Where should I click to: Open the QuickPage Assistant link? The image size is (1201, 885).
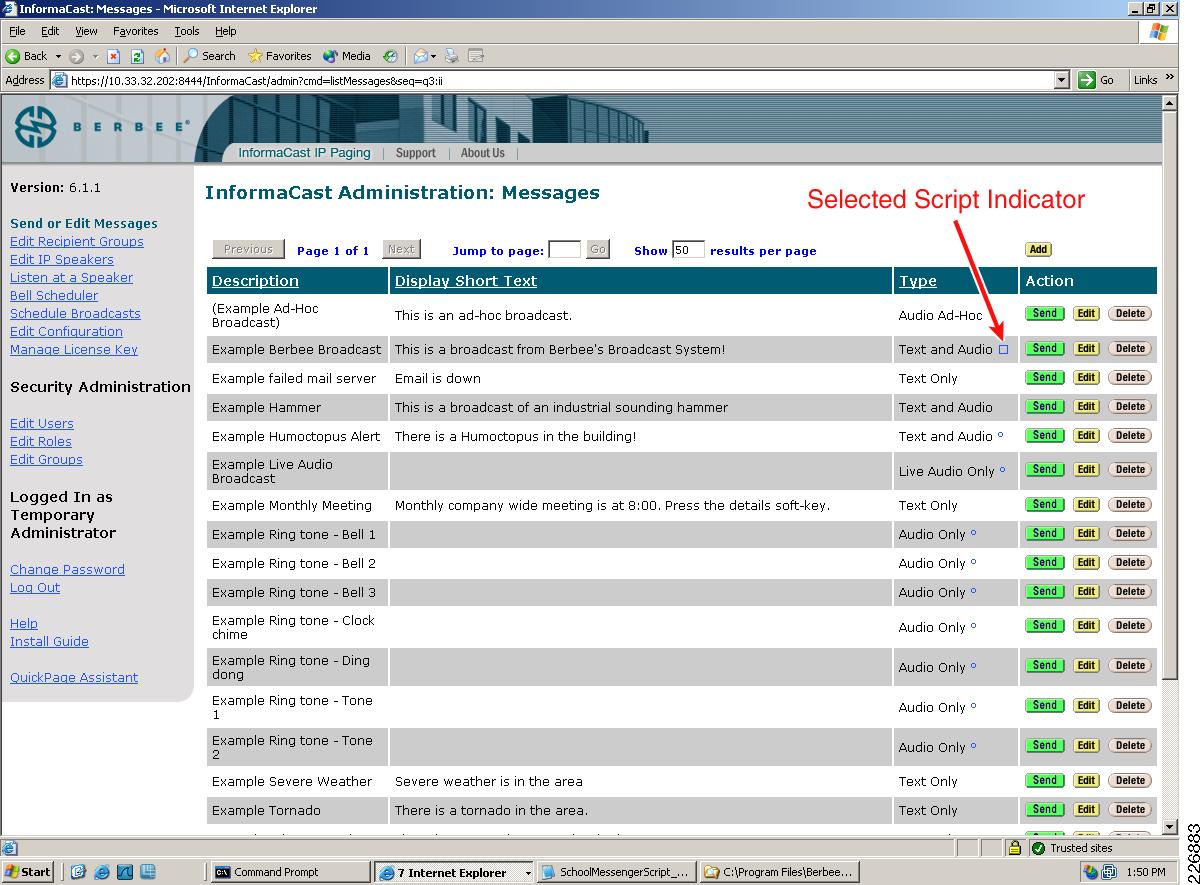[74, 677]
